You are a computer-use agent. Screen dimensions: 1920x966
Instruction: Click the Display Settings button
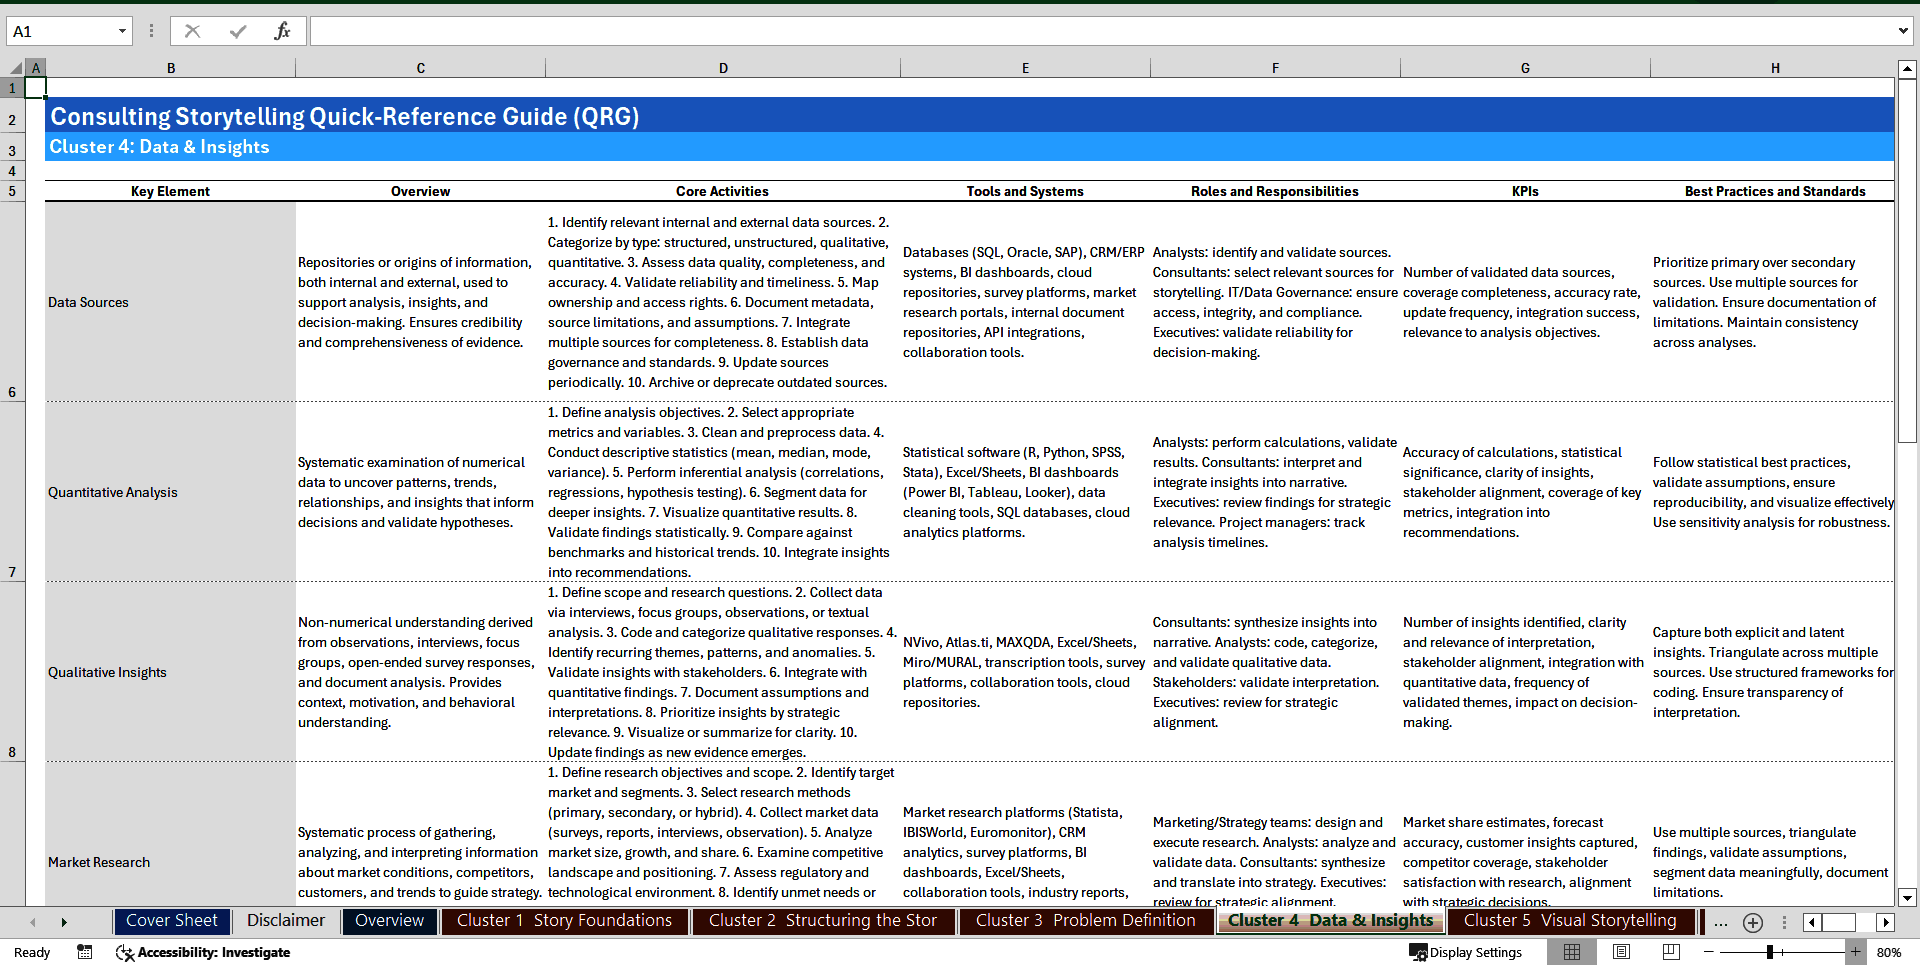click(1464, 952)
